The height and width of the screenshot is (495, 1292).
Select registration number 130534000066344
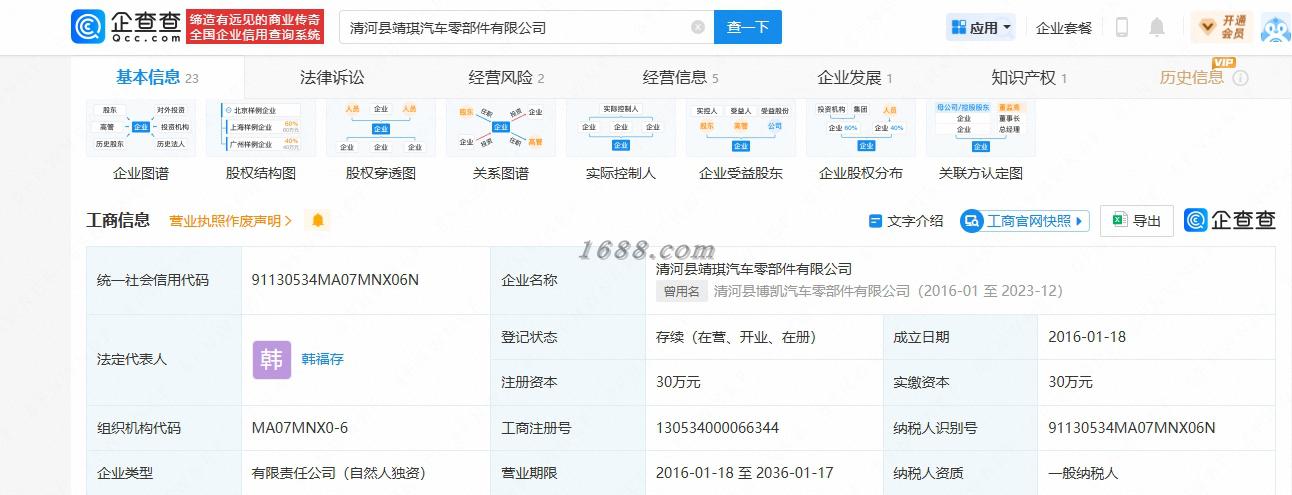click(x=717, y=428)
